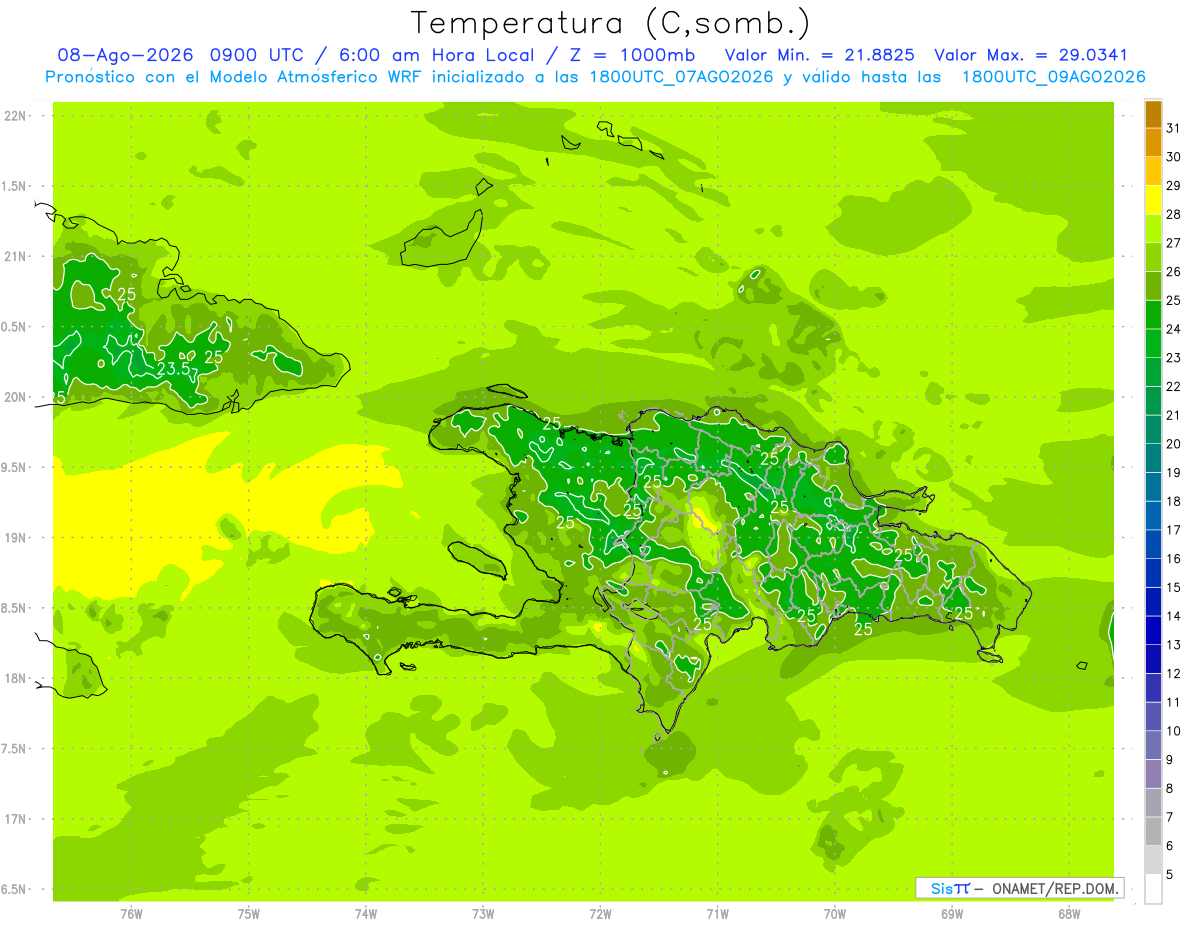Click the '18N' latitude axis label
1200x927 pixels.
point(16,679)
